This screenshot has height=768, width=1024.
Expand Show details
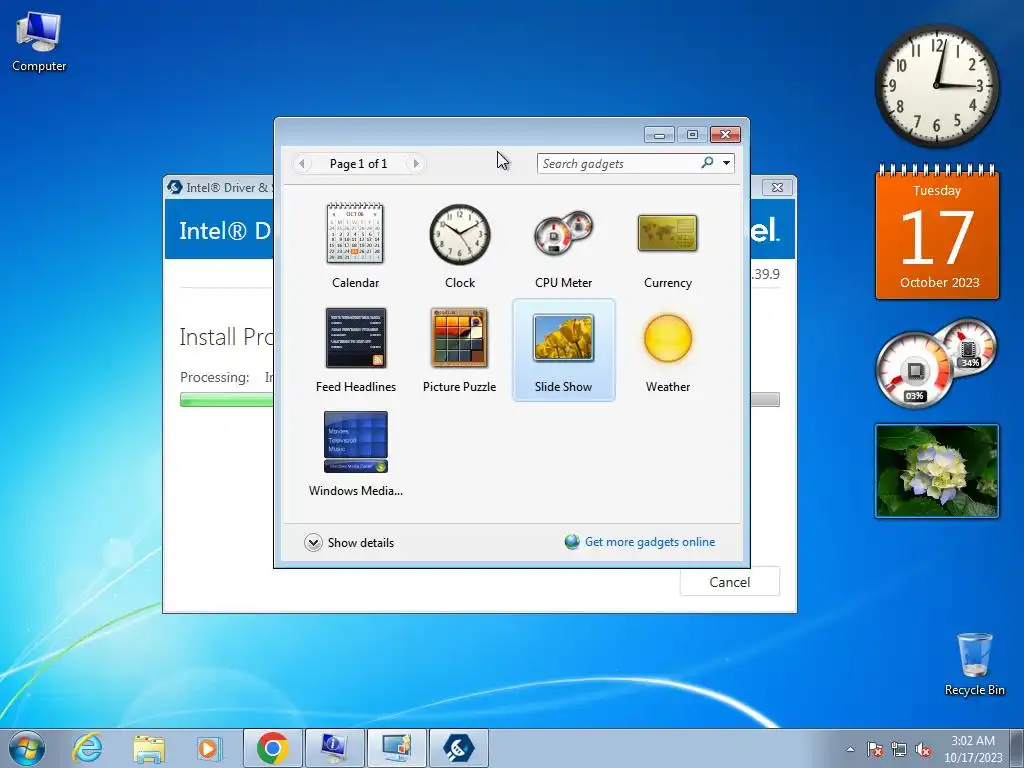[x=349, y=543]
